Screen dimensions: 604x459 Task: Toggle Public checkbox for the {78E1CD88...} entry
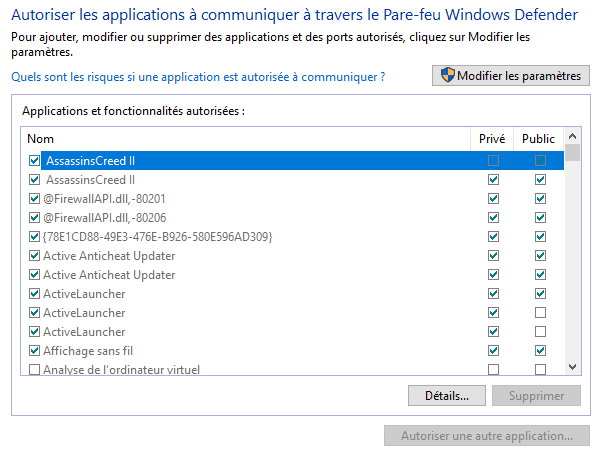click(x=540, y=237)
